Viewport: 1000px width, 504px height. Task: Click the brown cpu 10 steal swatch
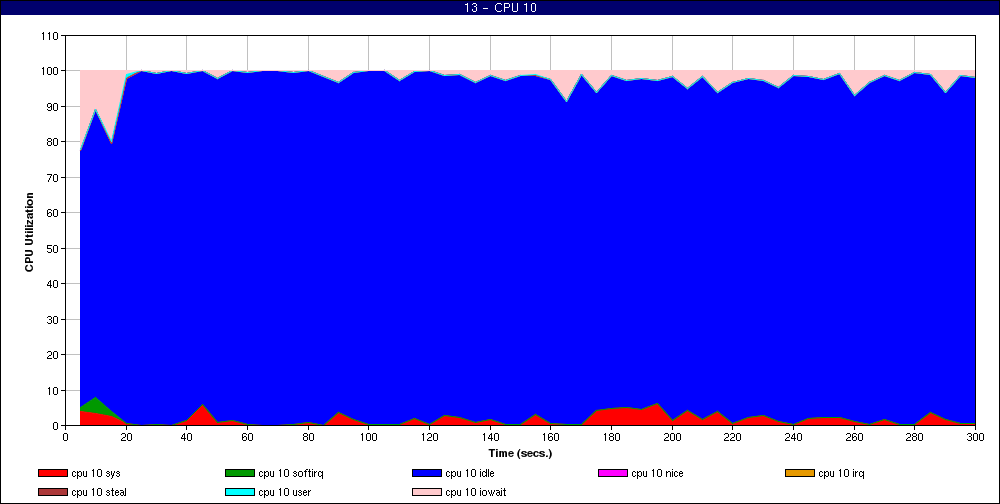52,493
